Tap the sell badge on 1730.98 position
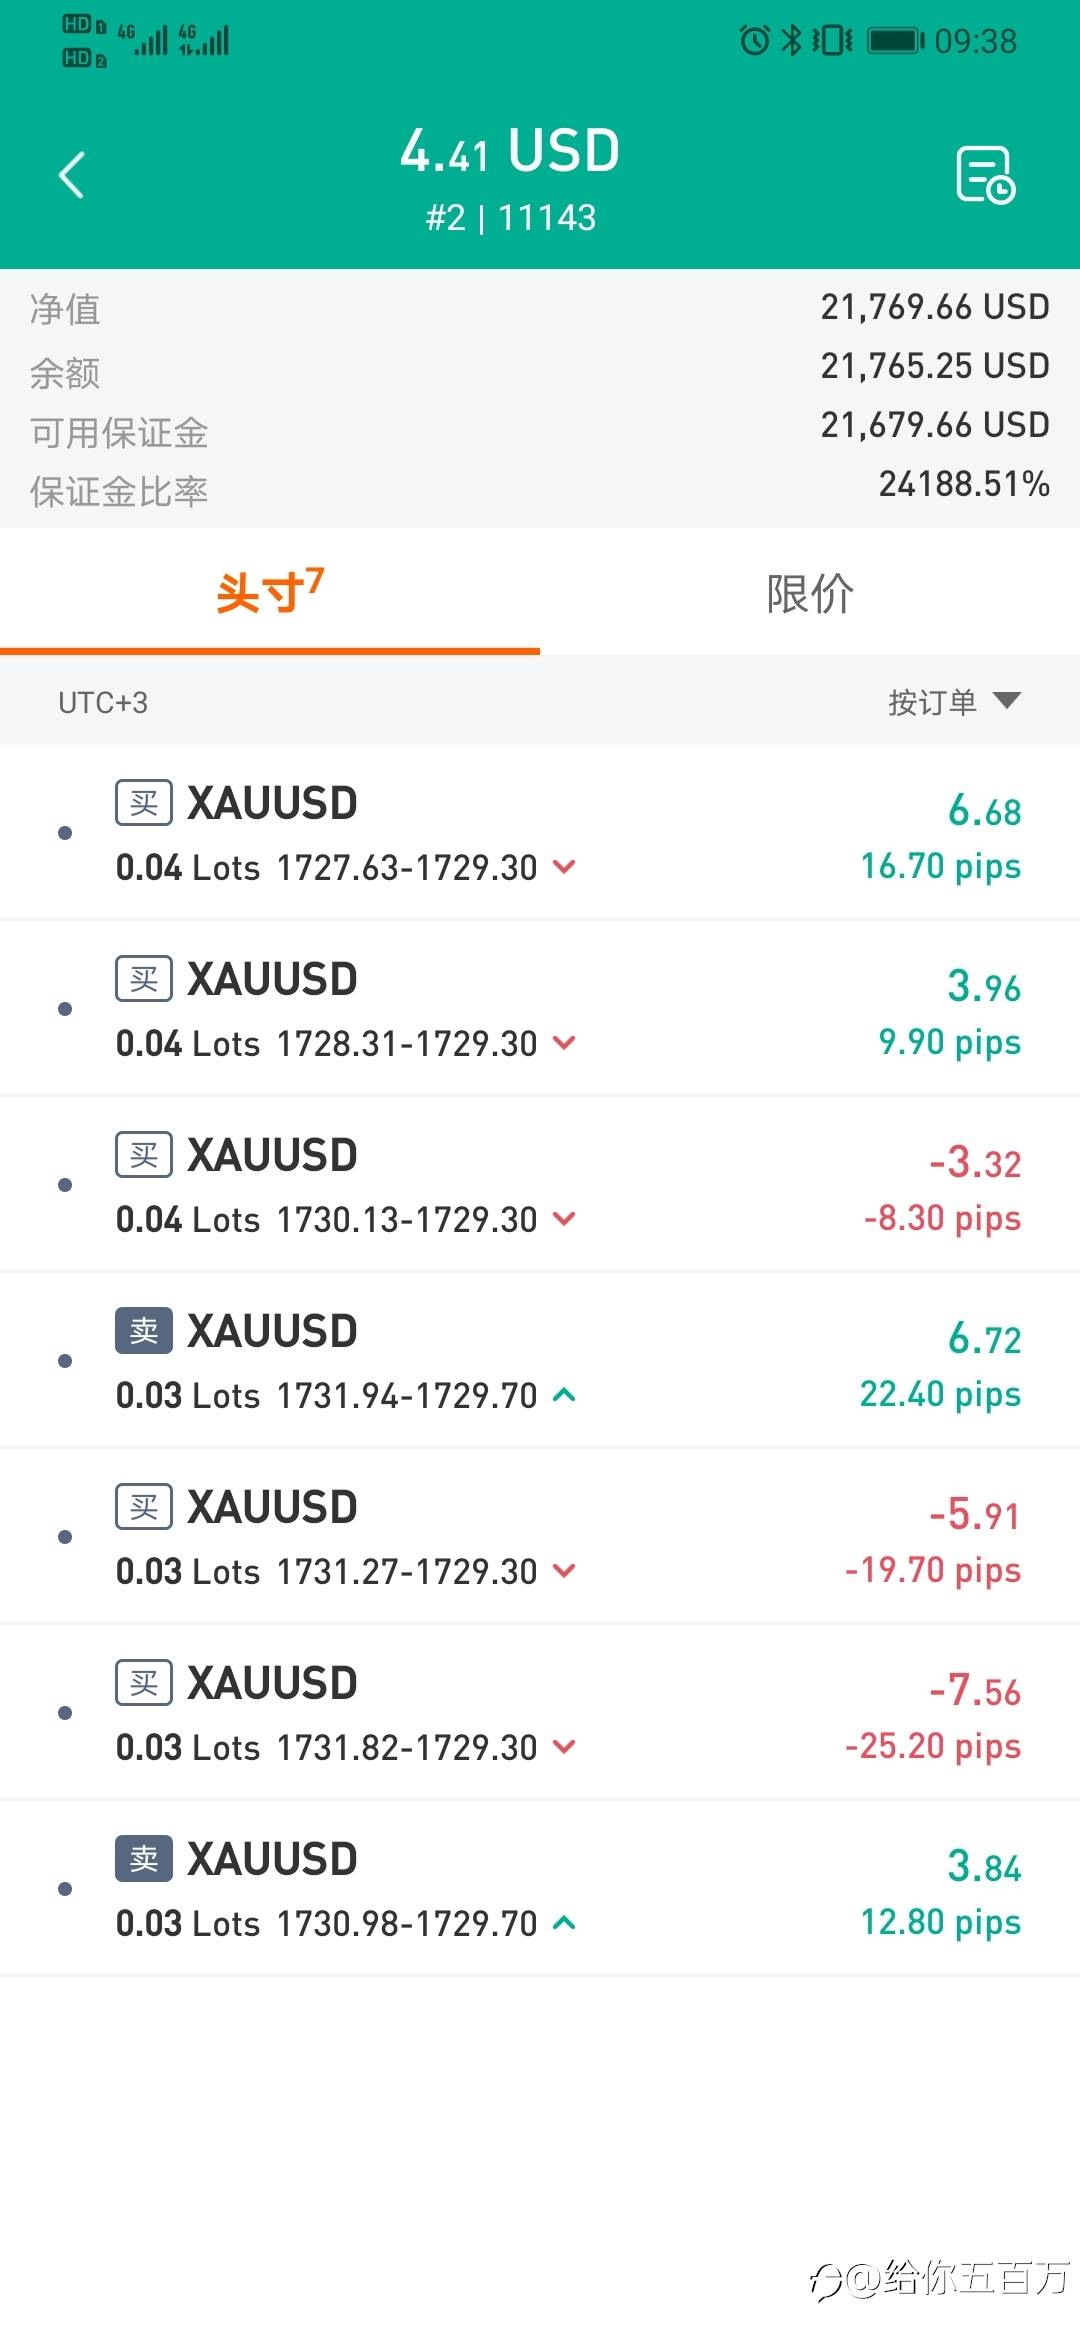The width and height of the screenshot is (1080, 2340). [144, 1859]
